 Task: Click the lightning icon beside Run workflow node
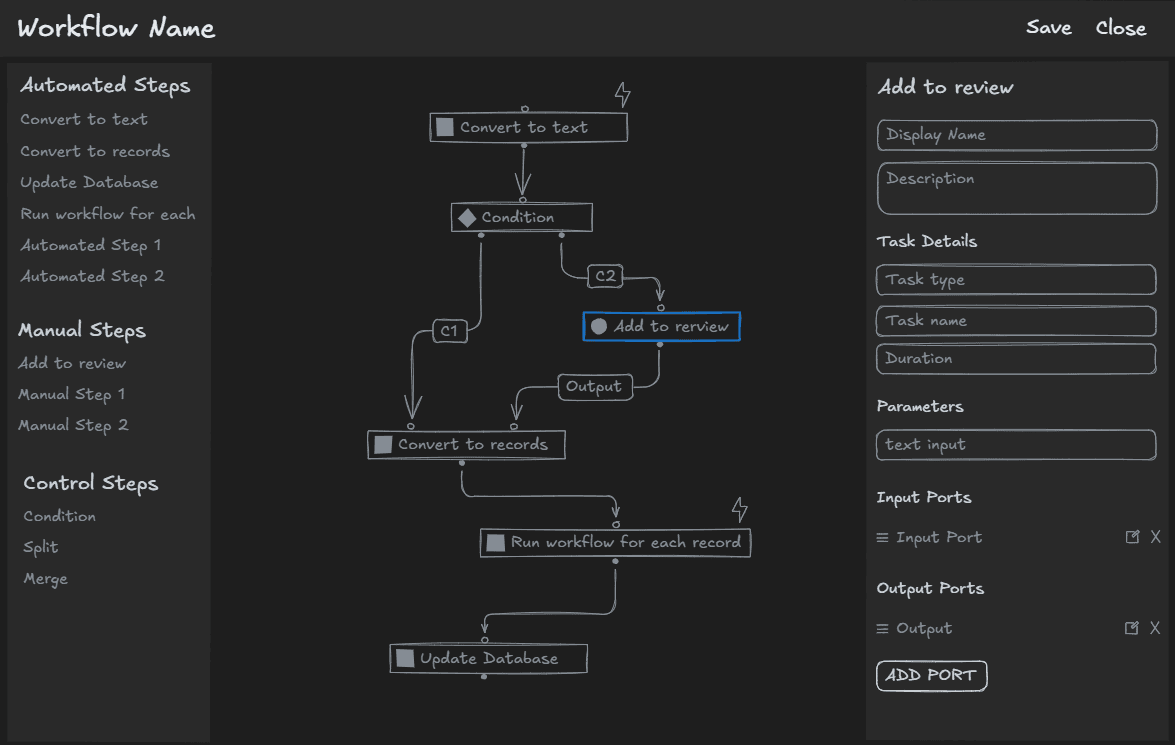tap(740, 509)
